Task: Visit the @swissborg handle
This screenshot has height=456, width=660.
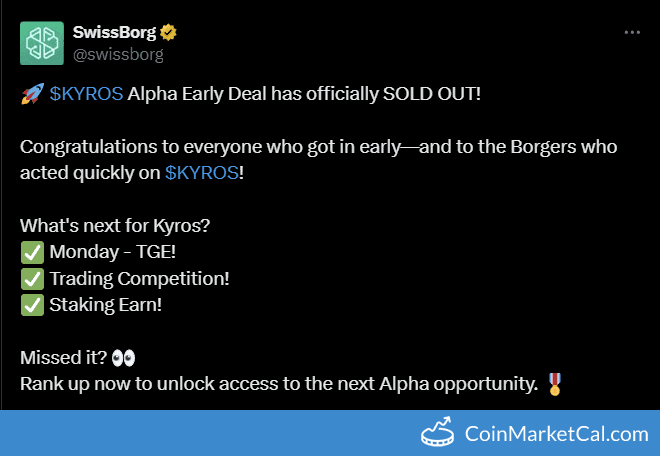Action: [118, 54]
